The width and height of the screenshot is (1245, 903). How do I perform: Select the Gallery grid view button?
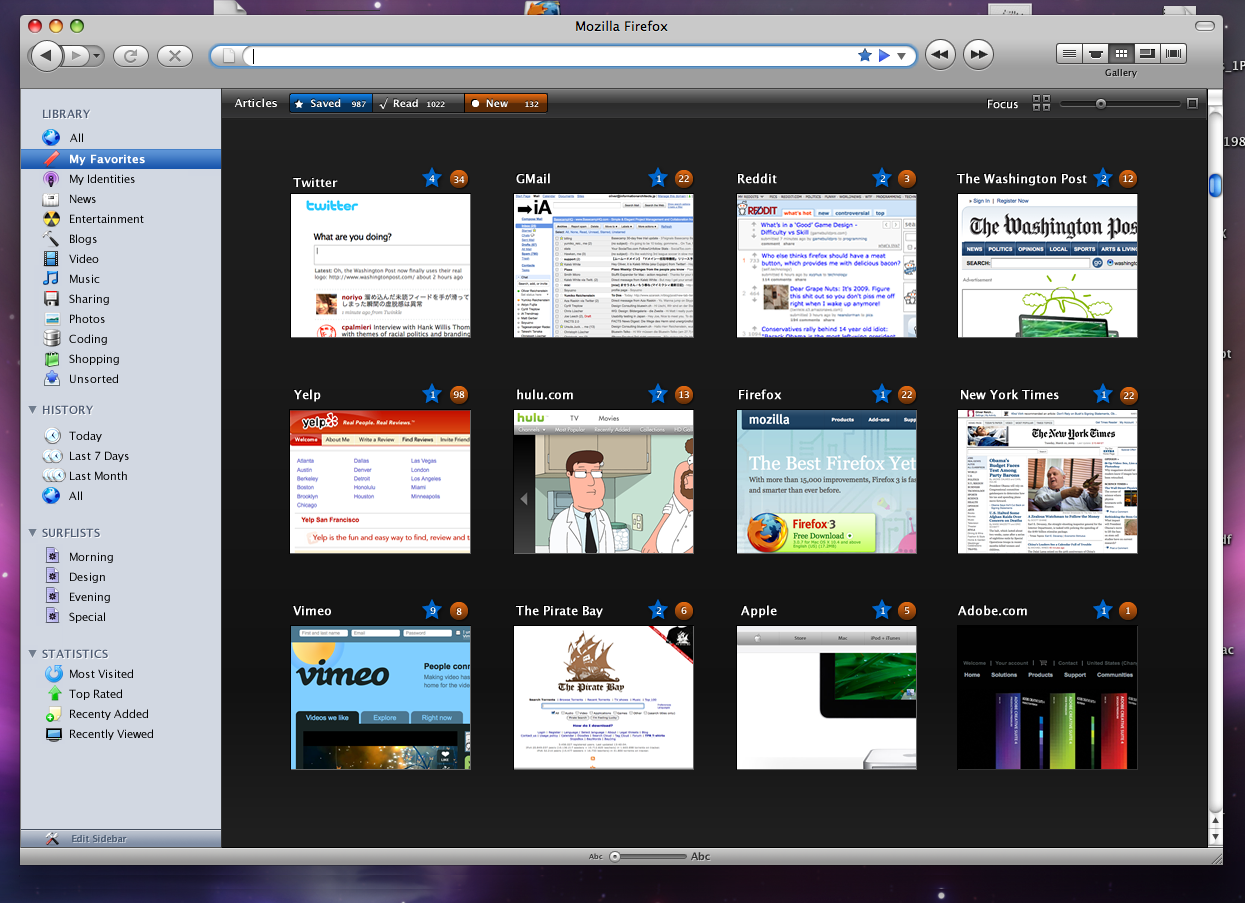click(1122, 53)
